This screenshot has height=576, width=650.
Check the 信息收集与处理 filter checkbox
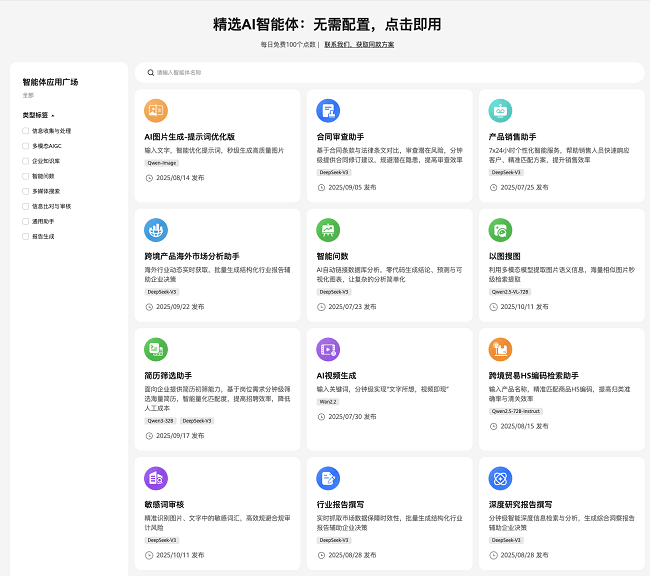26,130
